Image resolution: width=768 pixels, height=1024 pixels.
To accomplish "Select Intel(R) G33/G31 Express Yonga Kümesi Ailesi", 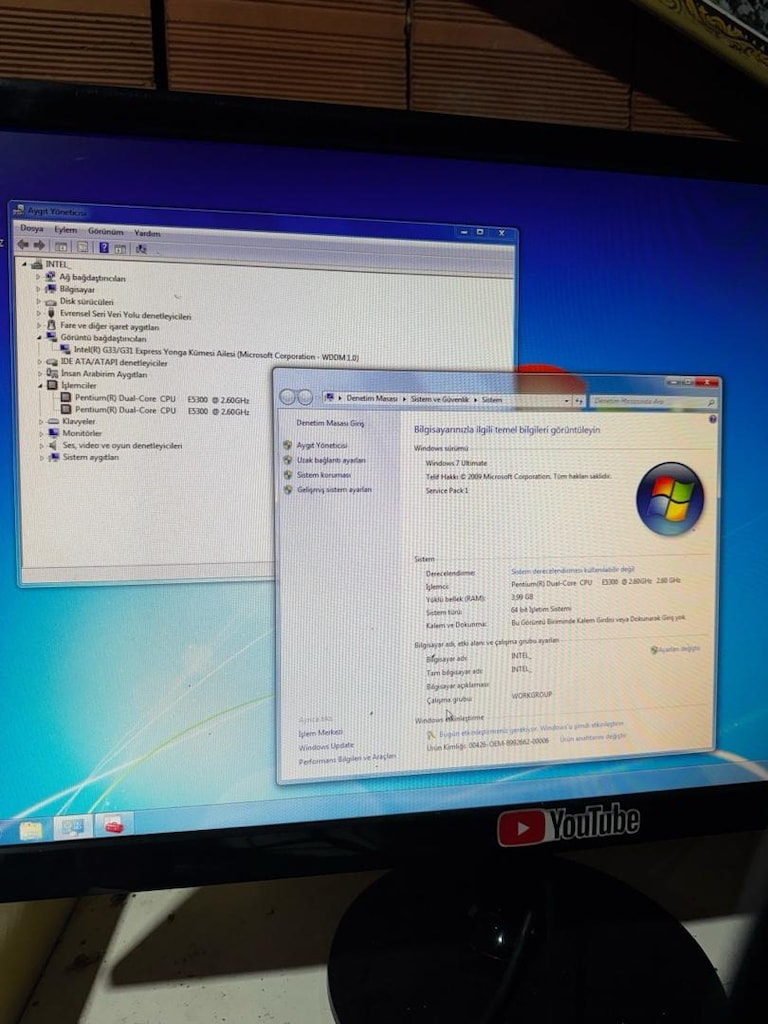I will [216, 354].
